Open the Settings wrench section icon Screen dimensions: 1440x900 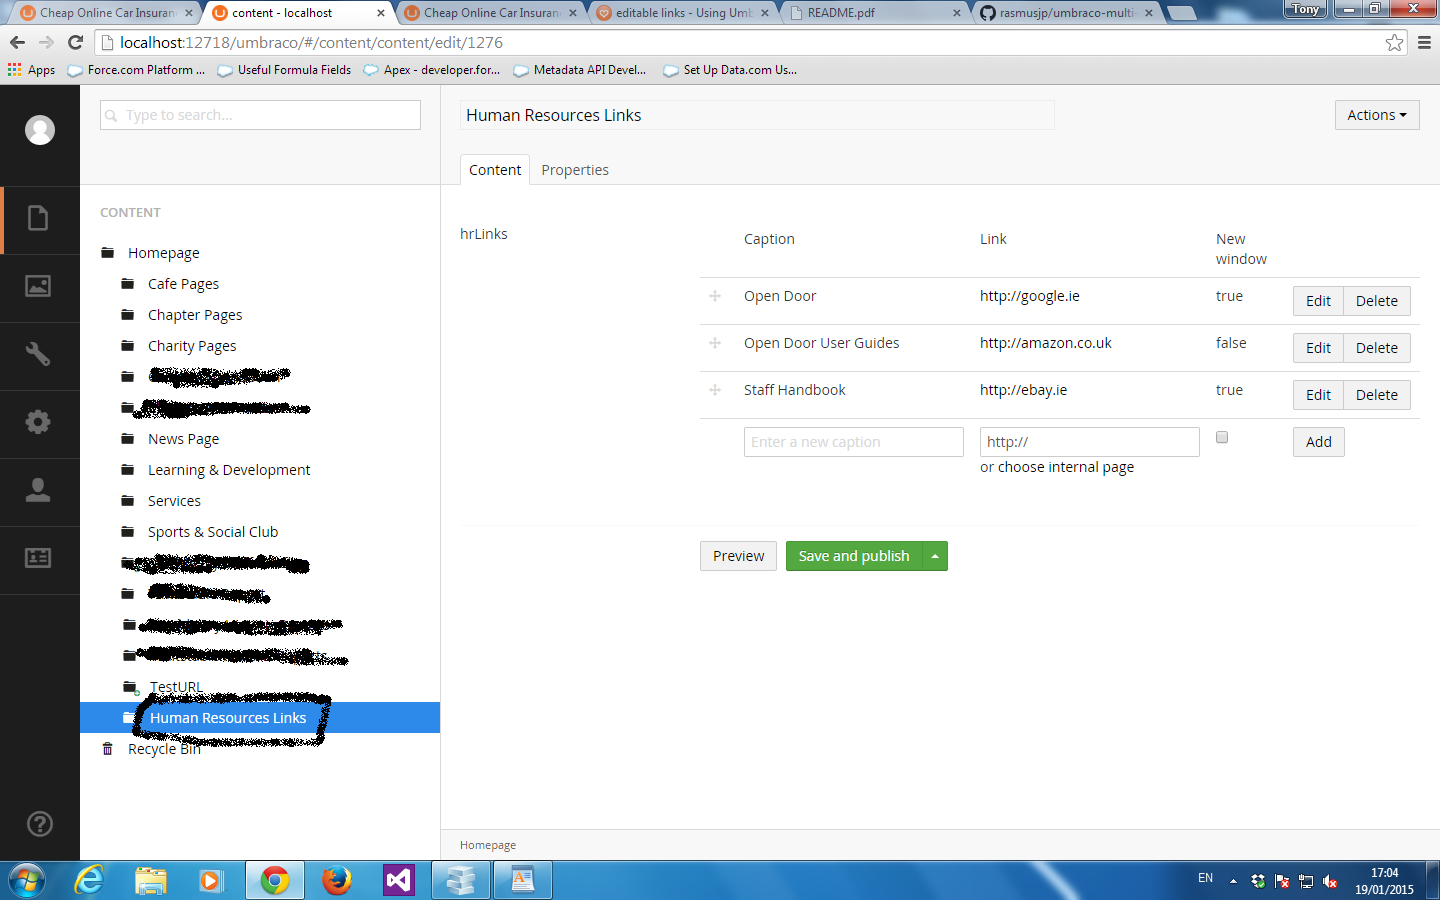[38, 355]
